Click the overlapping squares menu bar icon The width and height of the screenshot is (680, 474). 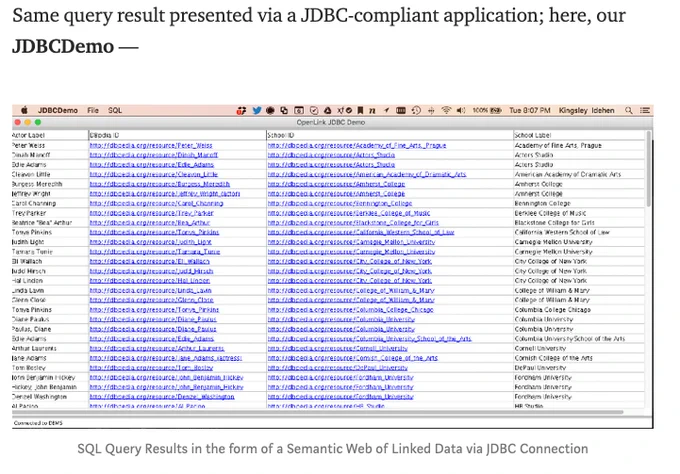[284, 111]
